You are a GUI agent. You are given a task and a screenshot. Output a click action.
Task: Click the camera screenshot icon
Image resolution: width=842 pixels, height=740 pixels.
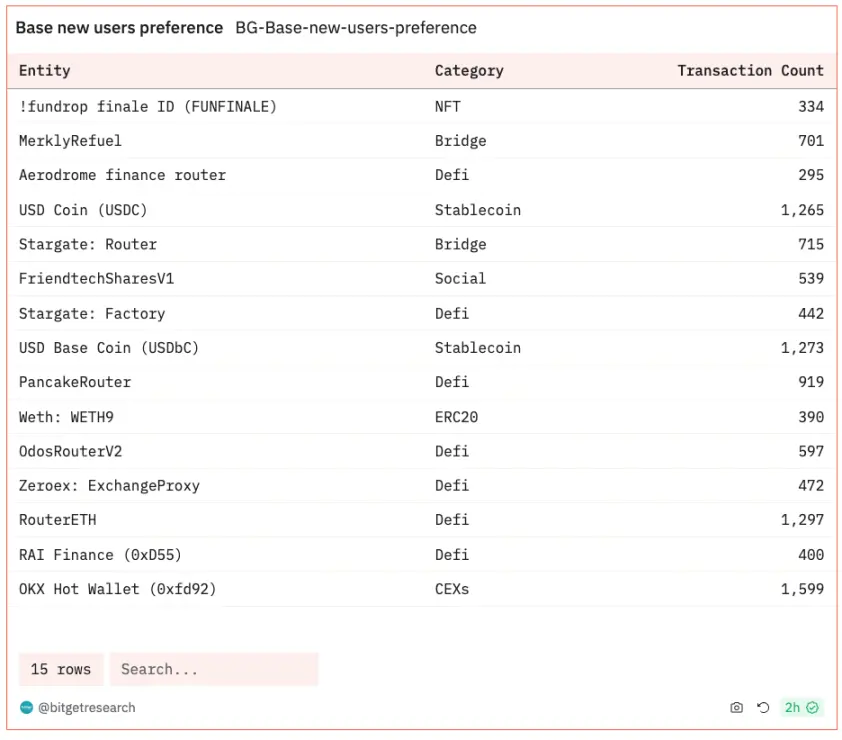coord(737,708)
